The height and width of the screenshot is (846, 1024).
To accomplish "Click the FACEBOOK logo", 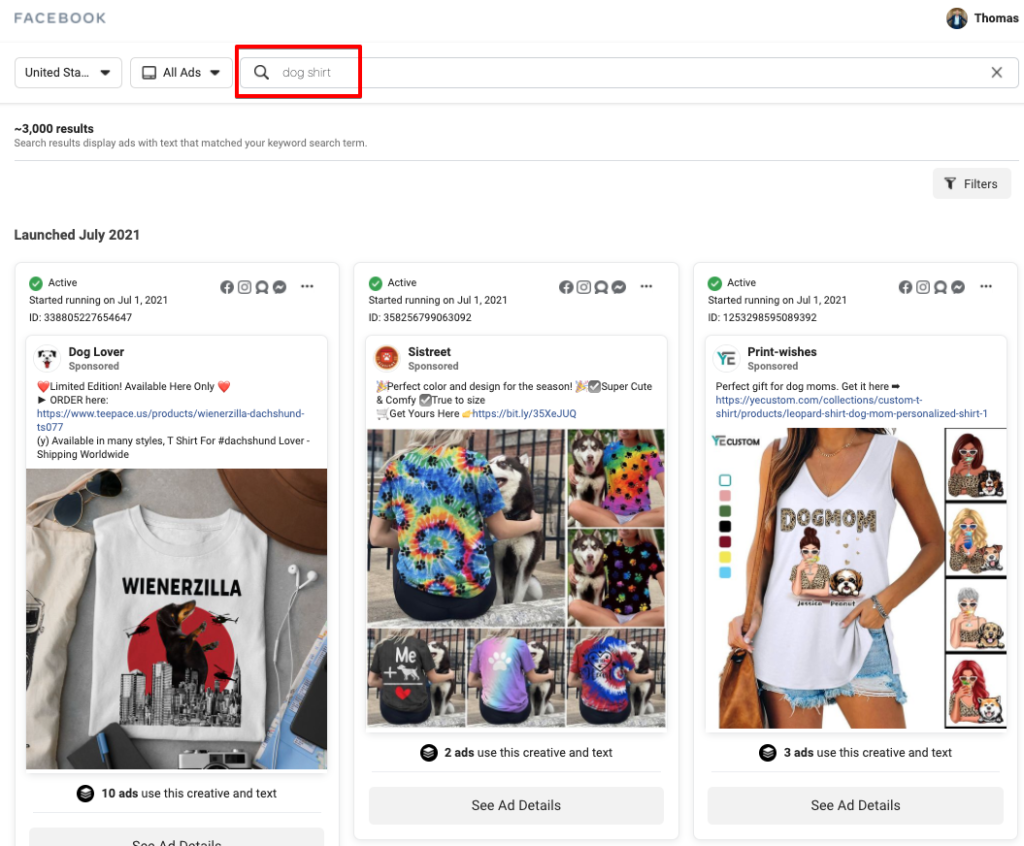I will tap(60, 18).
